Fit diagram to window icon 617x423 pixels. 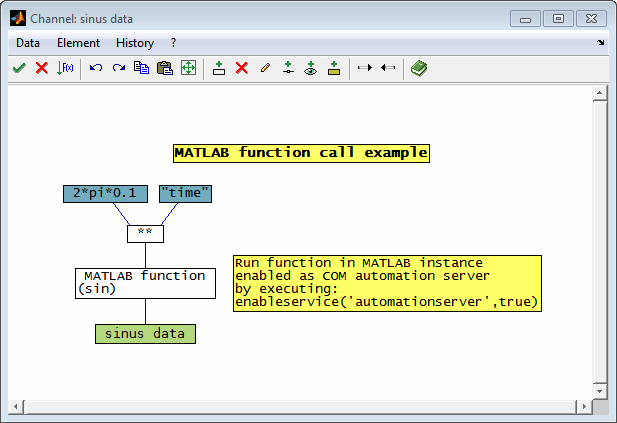188,68
